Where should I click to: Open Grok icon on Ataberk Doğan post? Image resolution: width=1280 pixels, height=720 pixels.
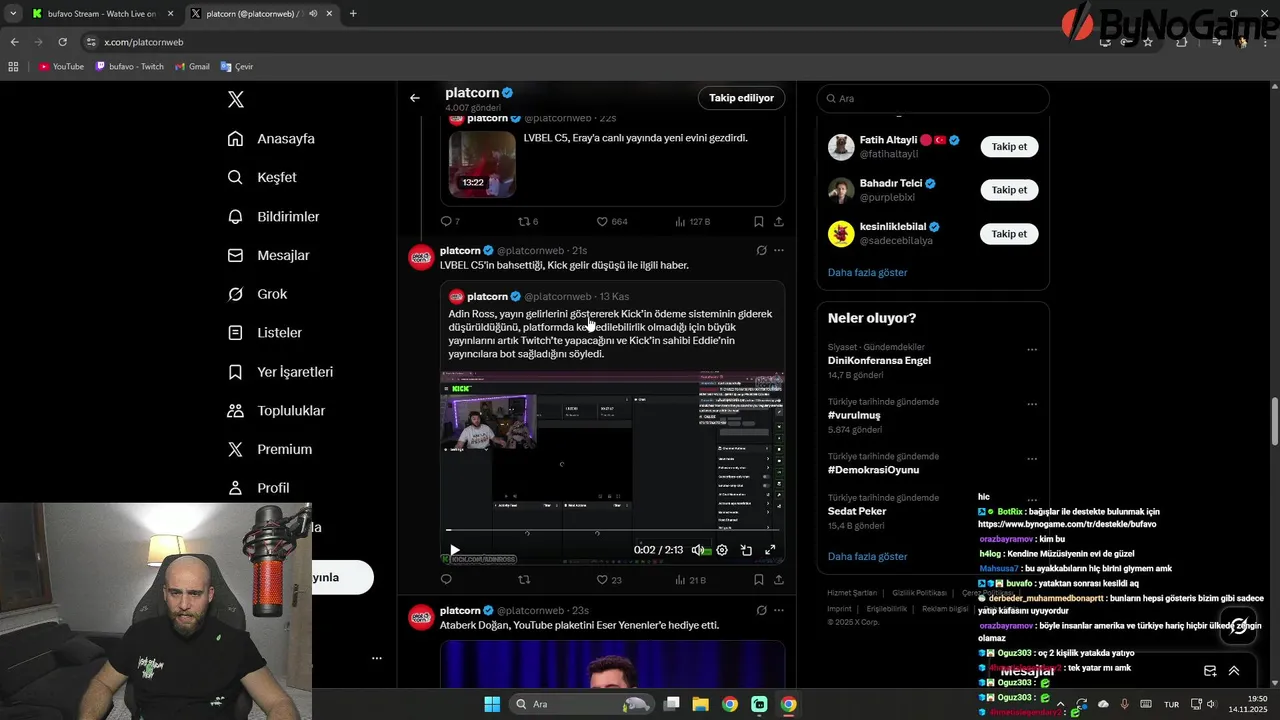pyautogui.click(x=761, y=610)
